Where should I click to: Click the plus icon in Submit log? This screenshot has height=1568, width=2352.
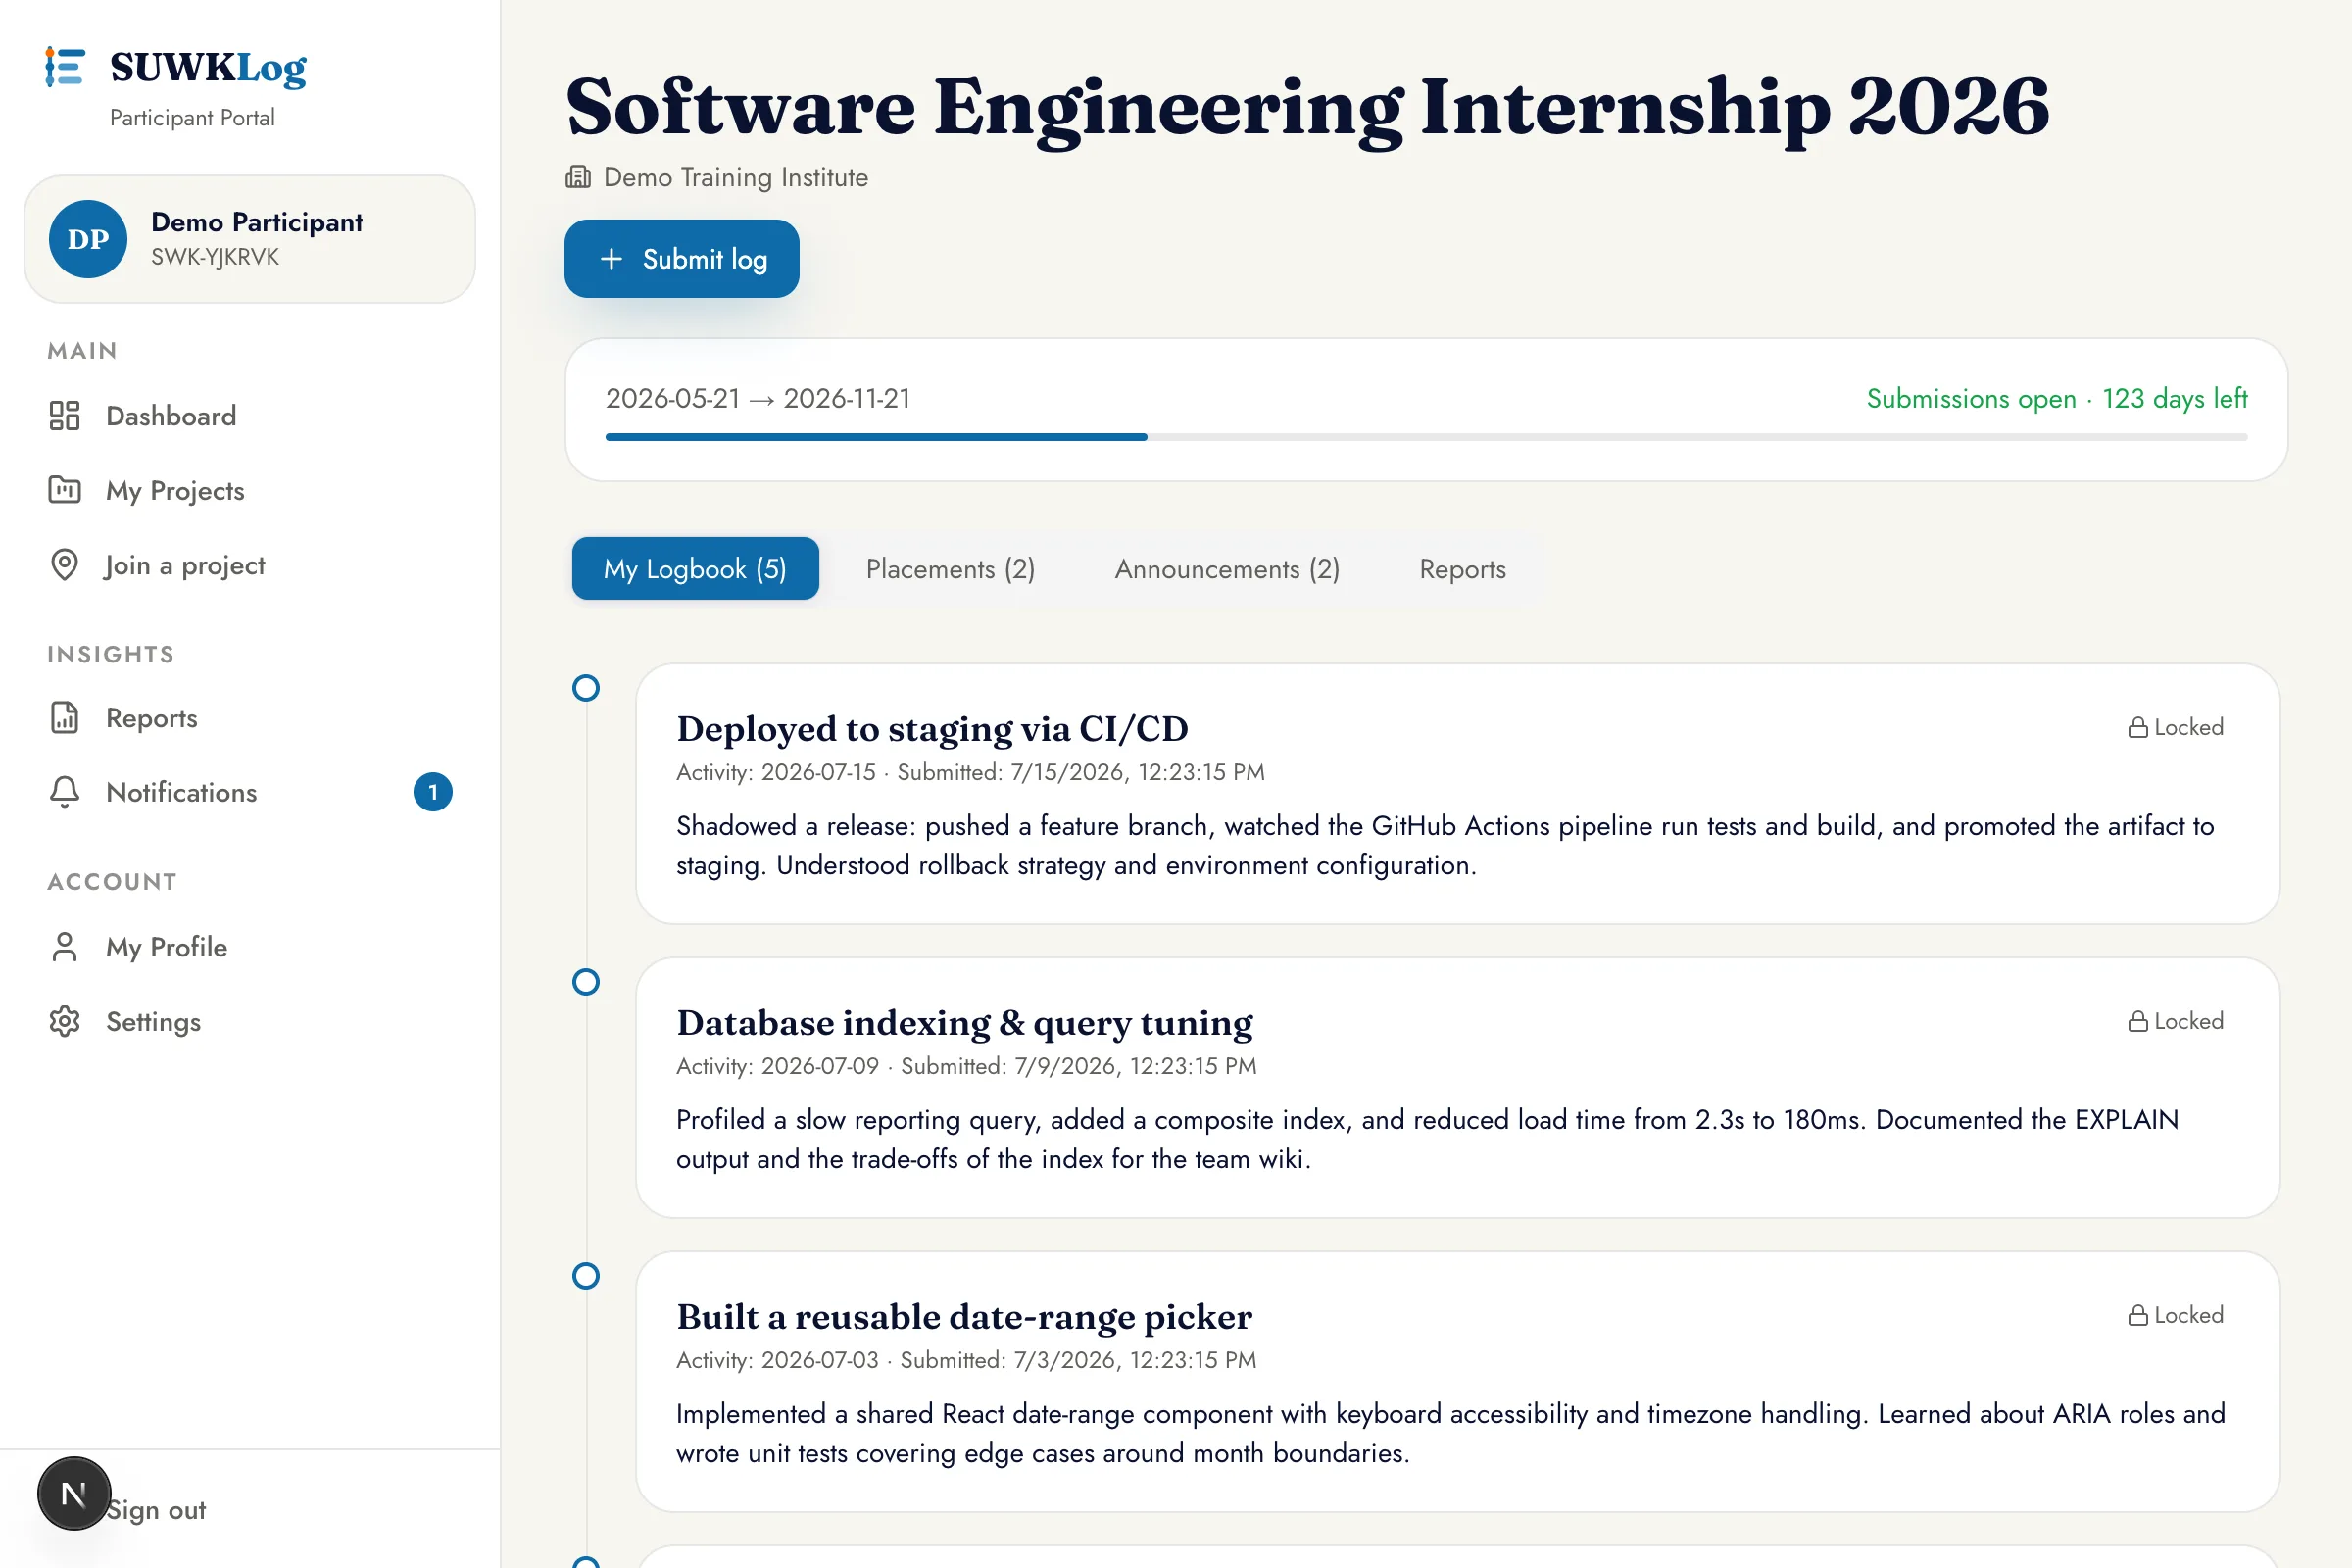pos(611,259)
